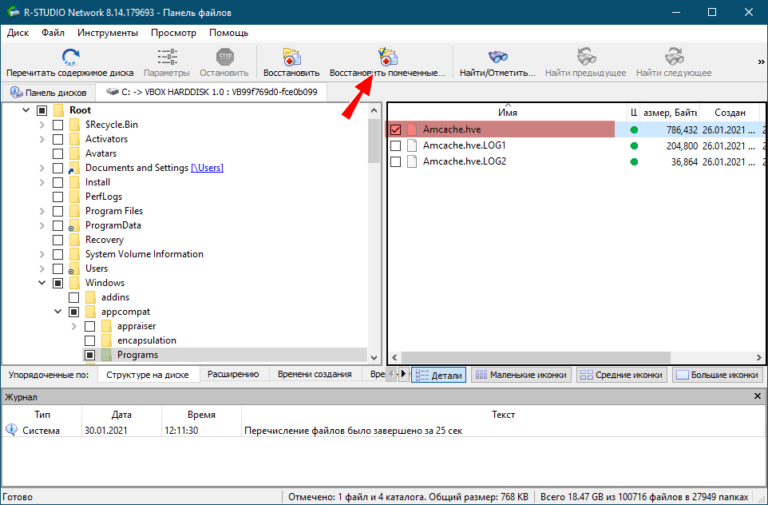768x505 pixels.
Task: Expand the appraiser folder node
Action: tap(74, 327)
